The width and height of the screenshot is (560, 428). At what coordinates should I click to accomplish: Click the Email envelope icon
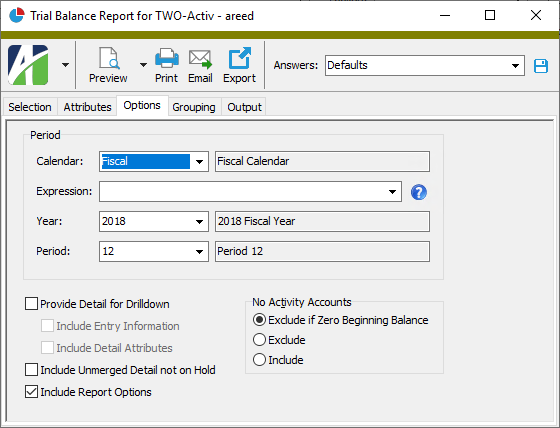coord(200,59)
